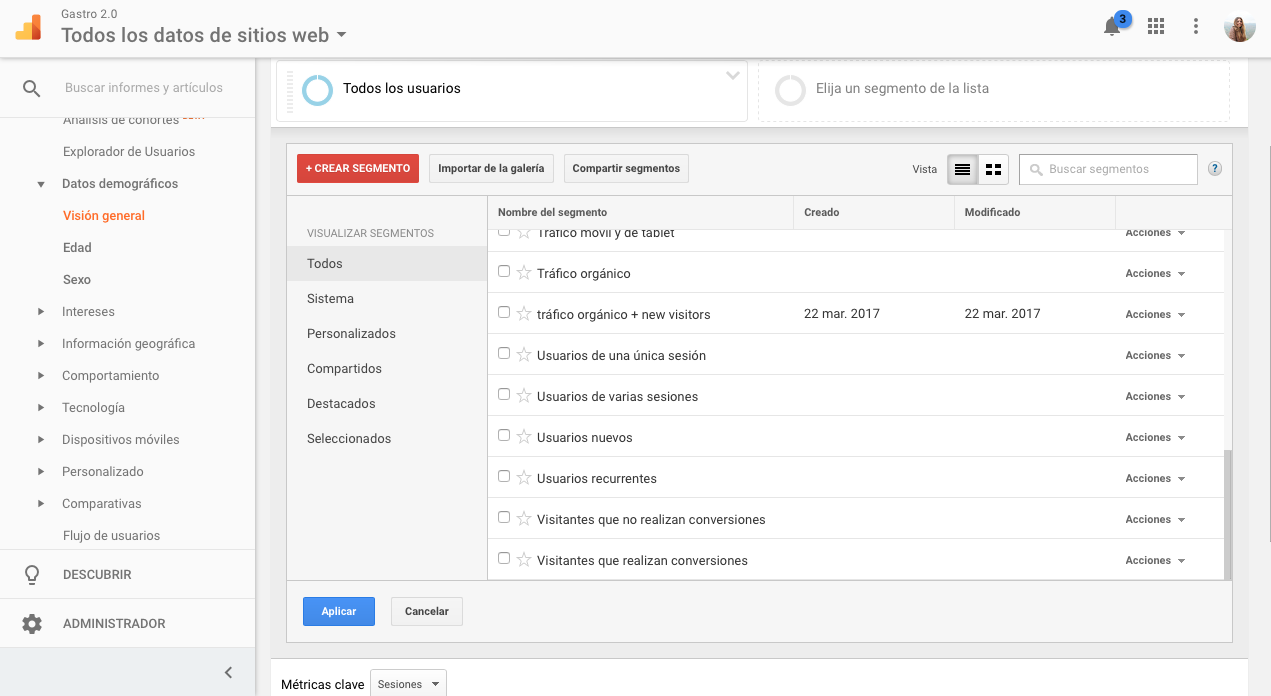1271x696 pixels.
Task: Click the notifications bell icon
Action: tap(1111, 27)
